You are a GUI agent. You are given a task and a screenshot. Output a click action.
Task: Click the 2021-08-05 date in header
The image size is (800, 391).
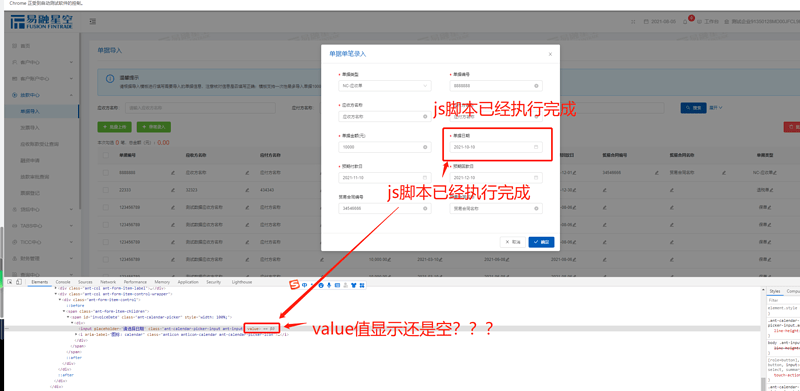(663, 22)
